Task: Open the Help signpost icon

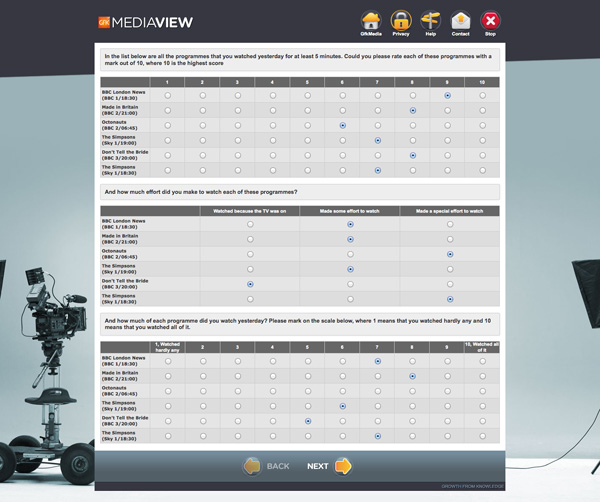Action: 430,21
